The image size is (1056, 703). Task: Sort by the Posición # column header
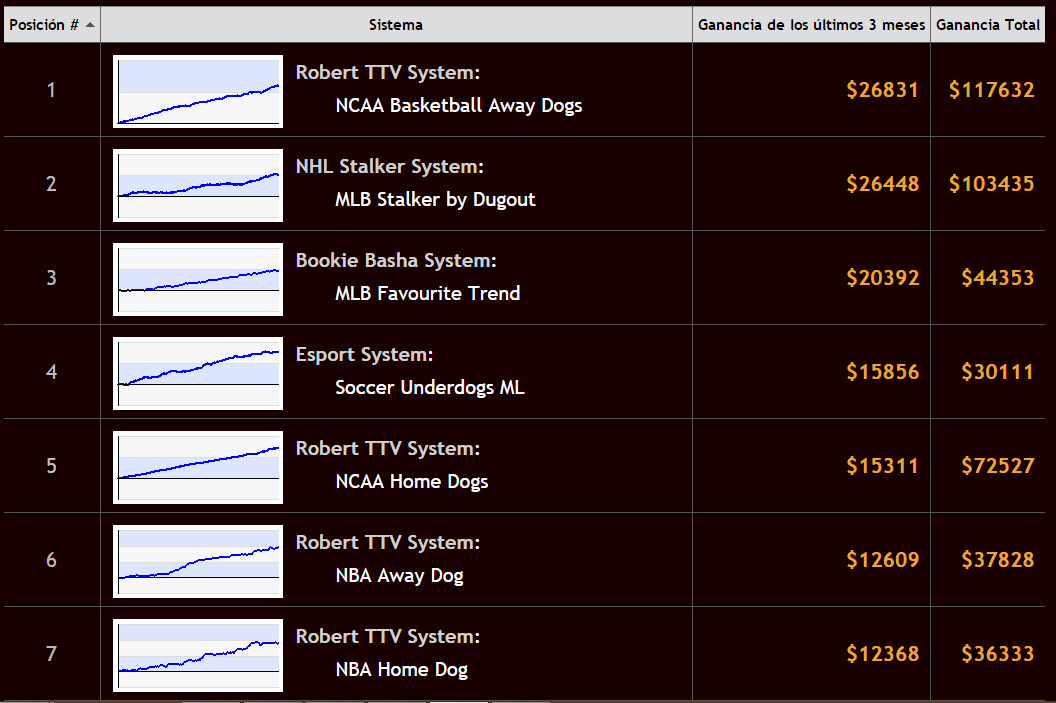(52, 25)
